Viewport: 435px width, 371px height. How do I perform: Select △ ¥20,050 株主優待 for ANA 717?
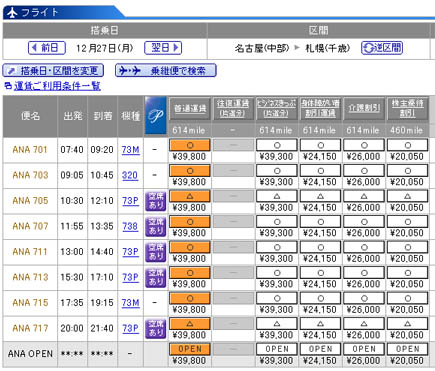click(407, 324)
